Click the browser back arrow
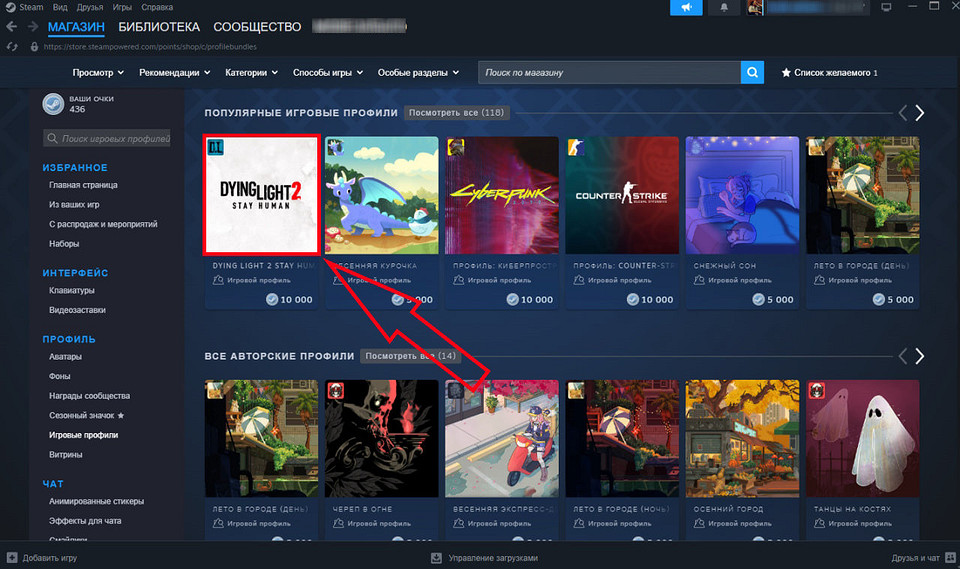 click(x=12, y=27)
